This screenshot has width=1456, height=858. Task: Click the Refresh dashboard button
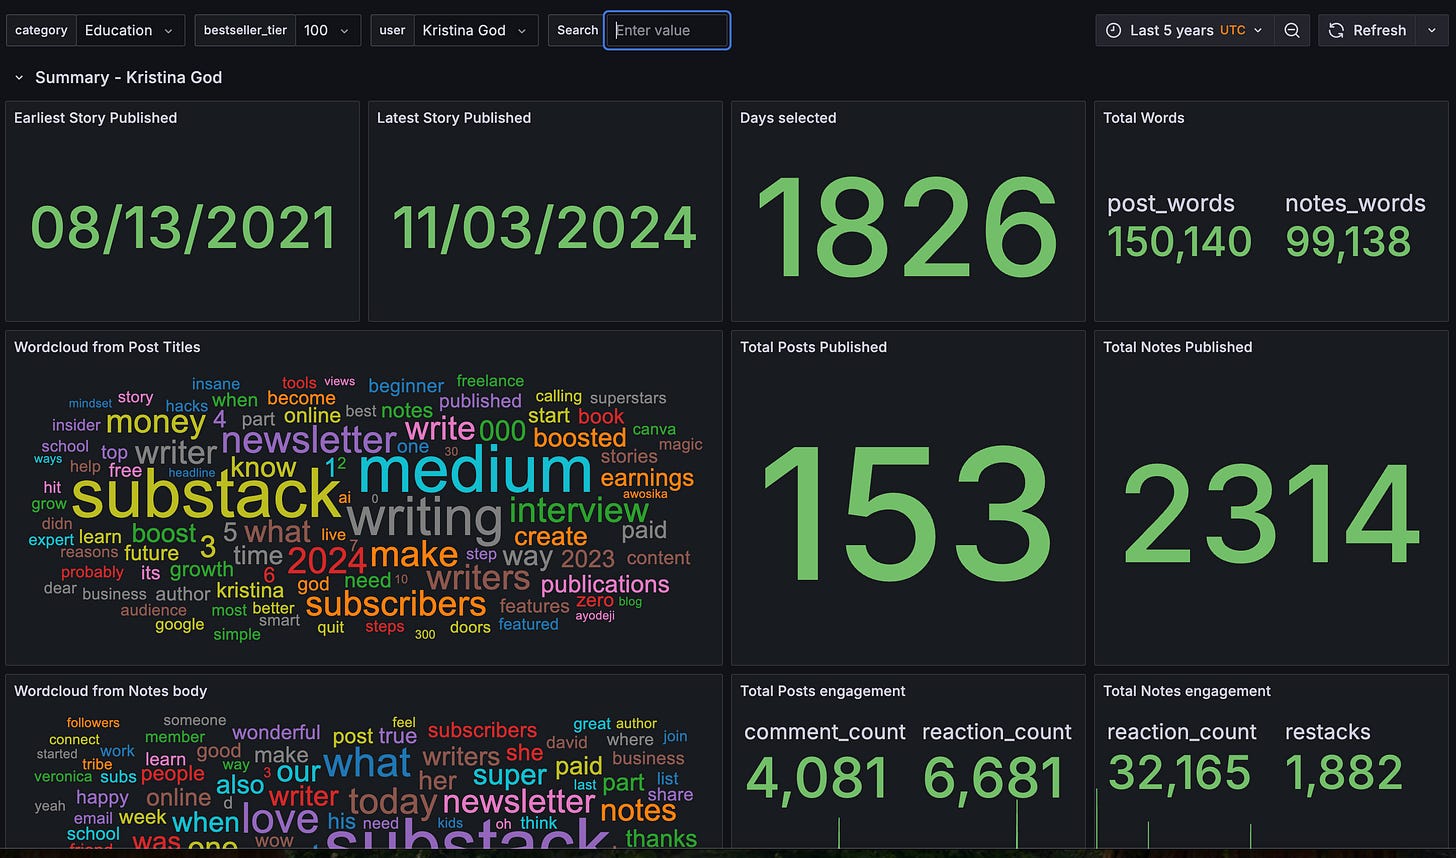point(1368,30)
